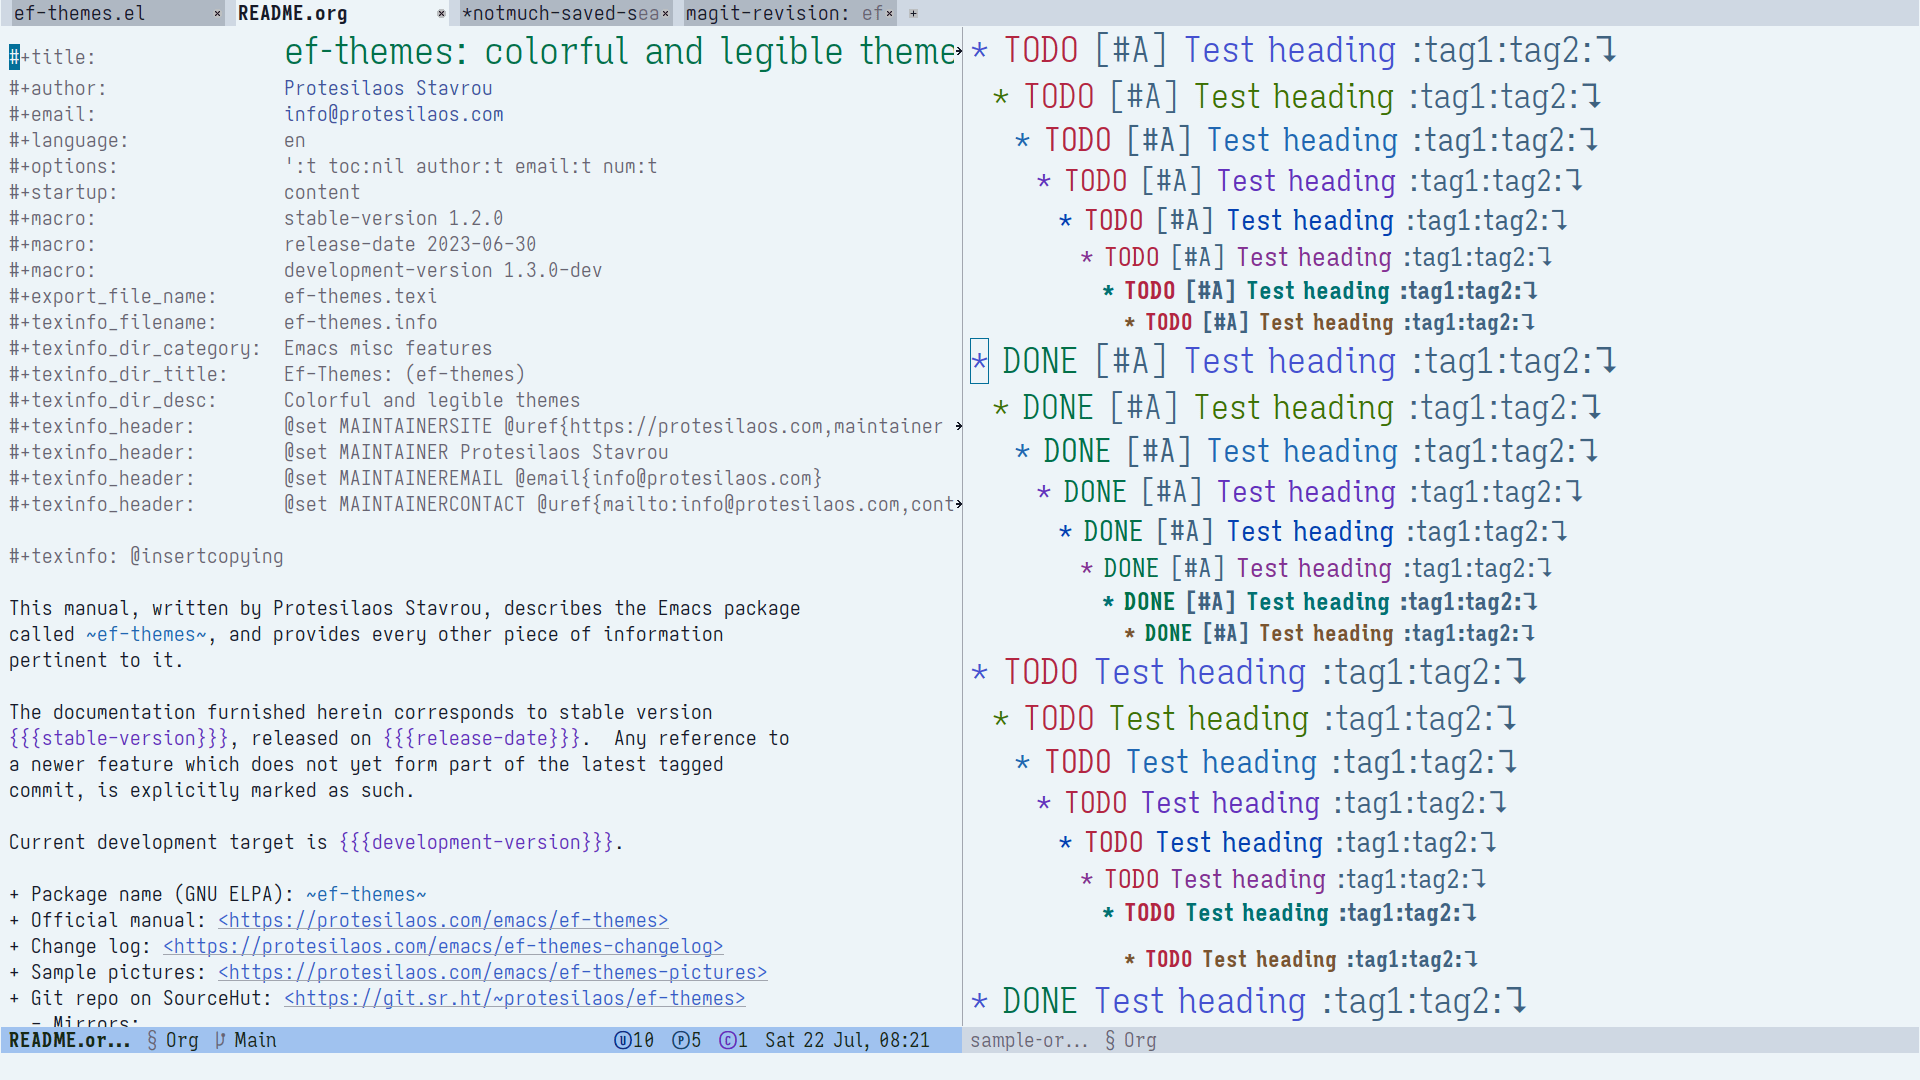Image resolution: width=1920 pixels, height=1080 pixels.
Task: Add a new tab with the plus button
Action: (913, 14)
